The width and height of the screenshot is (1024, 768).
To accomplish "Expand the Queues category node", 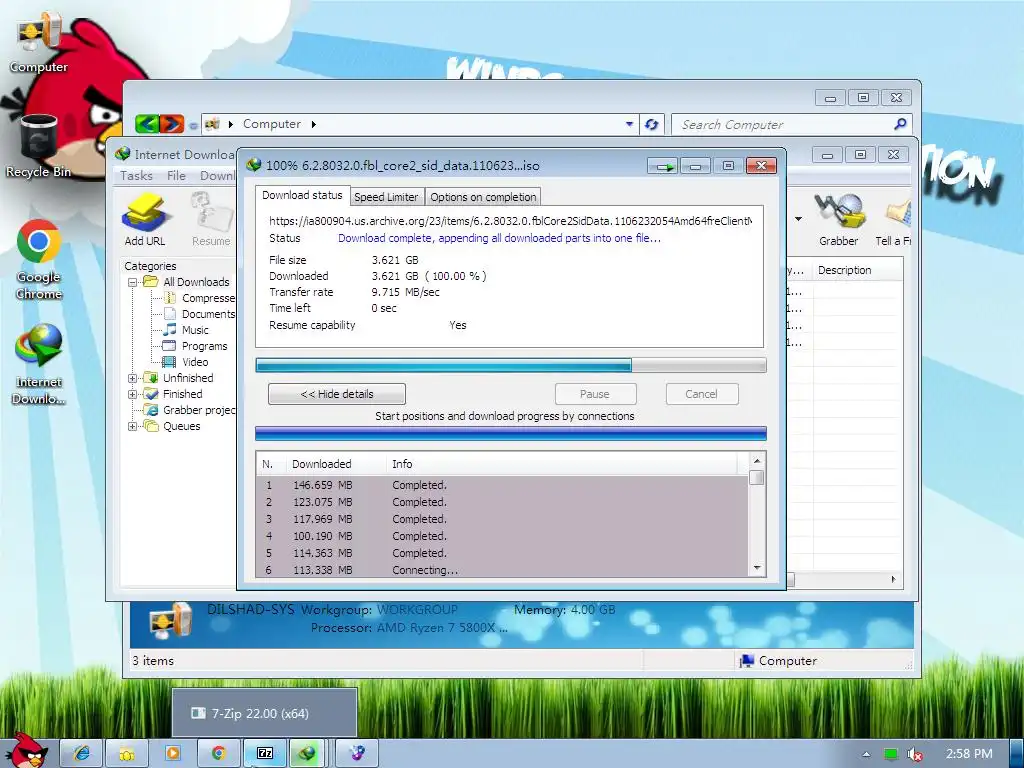I will tap(133, 426).
